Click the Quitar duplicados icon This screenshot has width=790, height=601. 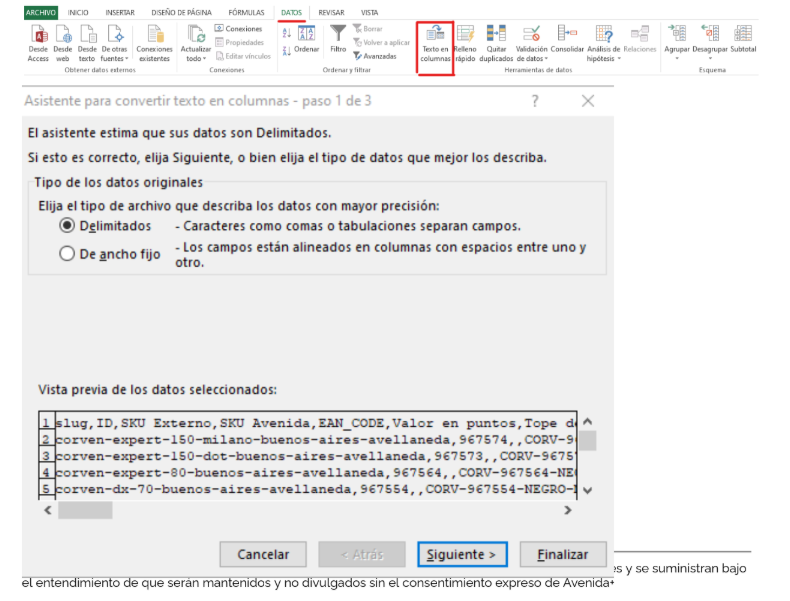click(496, 36)
